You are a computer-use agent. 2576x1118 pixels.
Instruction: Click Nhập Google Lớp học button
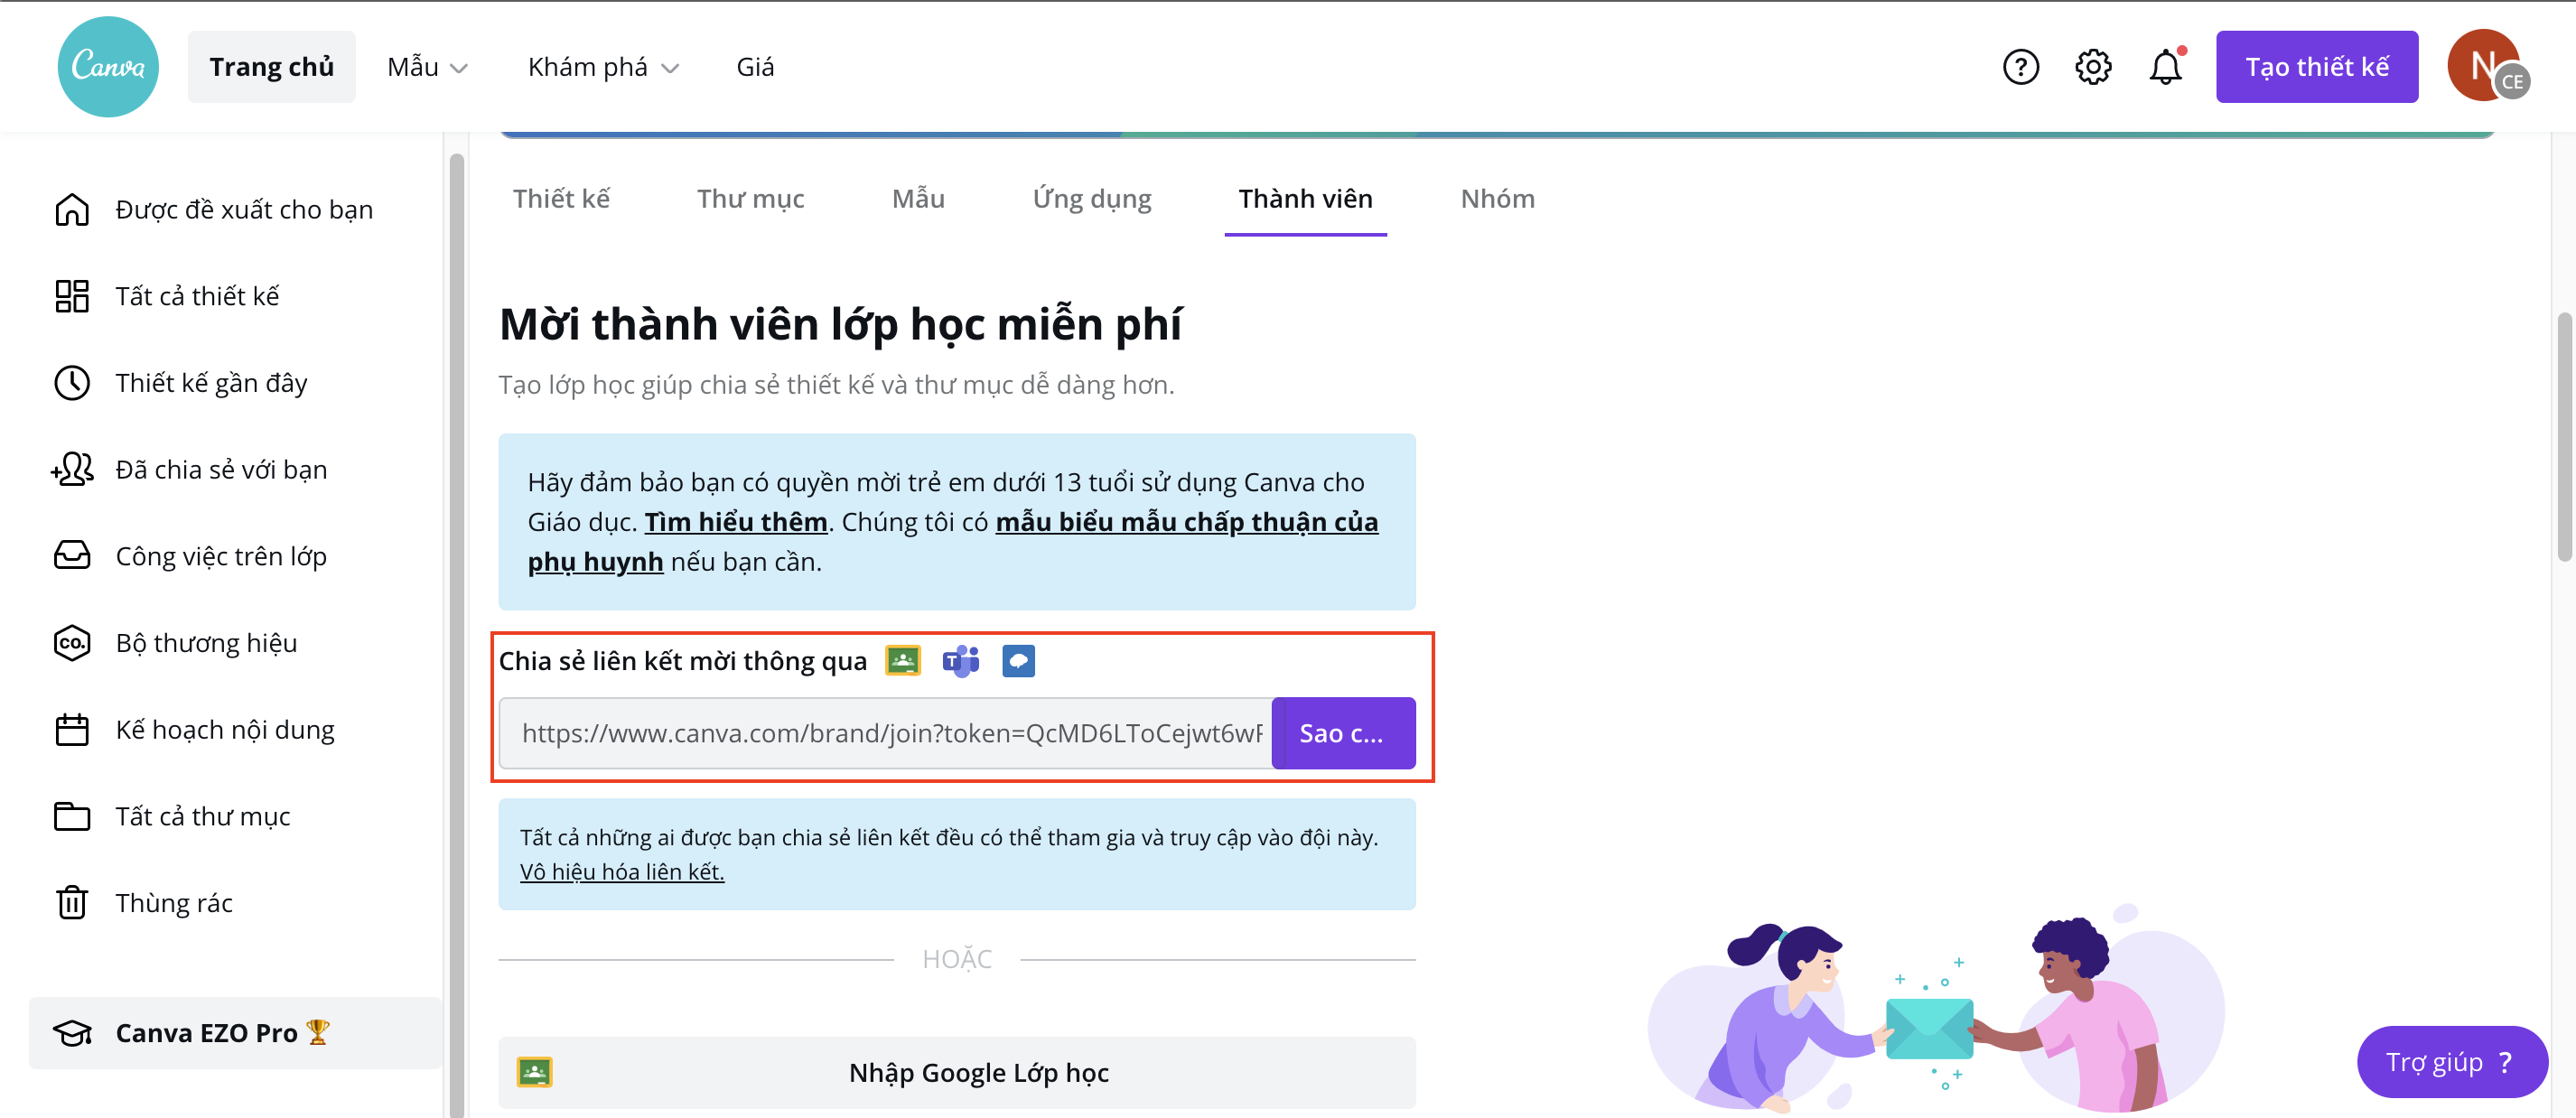(957, 1072)
